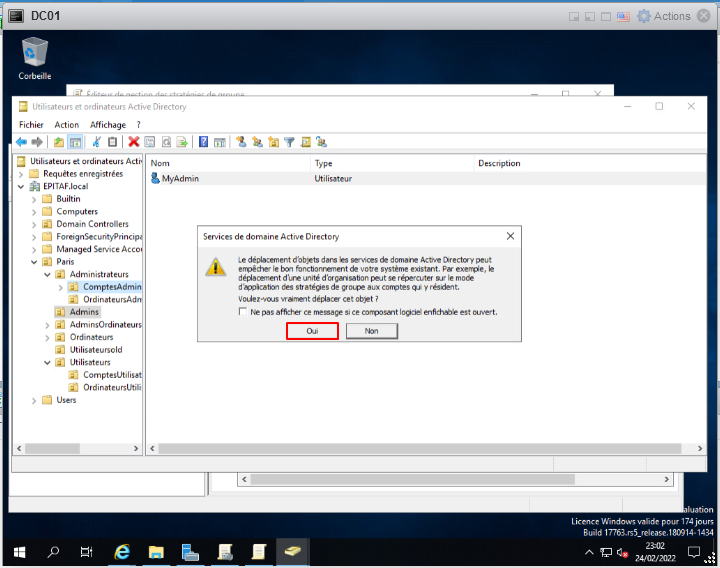Collapse the Utilisateurs organizational unit
720x568 pixels.
pos(47,362)
